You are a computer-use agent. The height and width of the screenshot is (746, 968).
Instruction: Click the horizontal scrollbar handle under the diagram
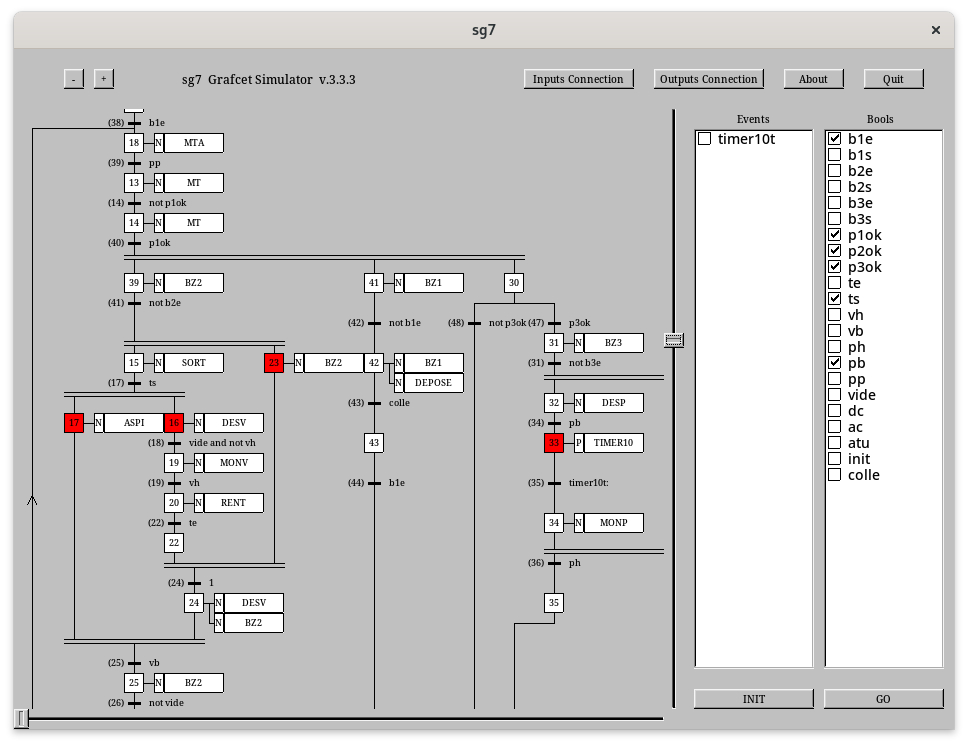(21, 718)
